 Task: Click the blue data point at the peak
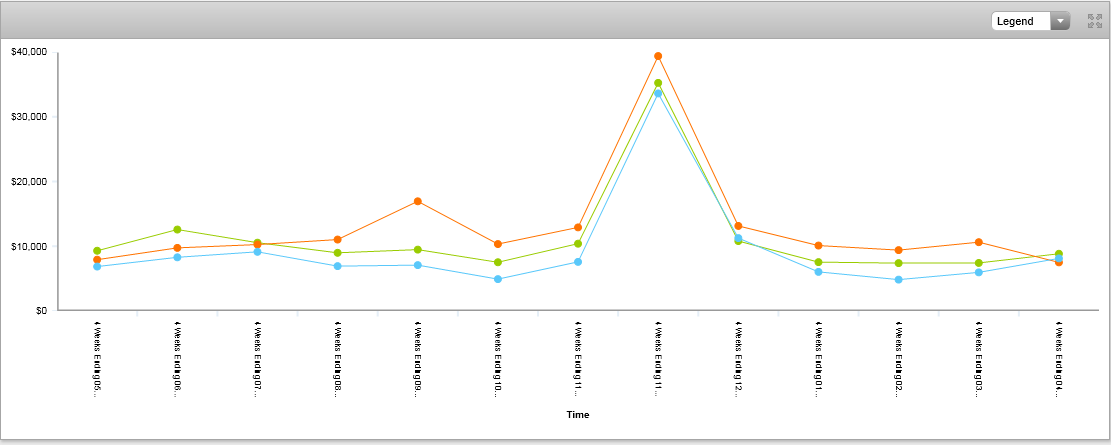(x=658, y=94)
